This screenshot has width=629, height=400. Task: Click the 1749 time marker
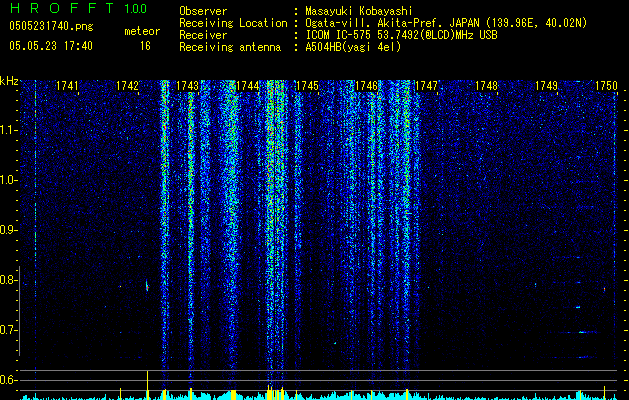(546, 85)
